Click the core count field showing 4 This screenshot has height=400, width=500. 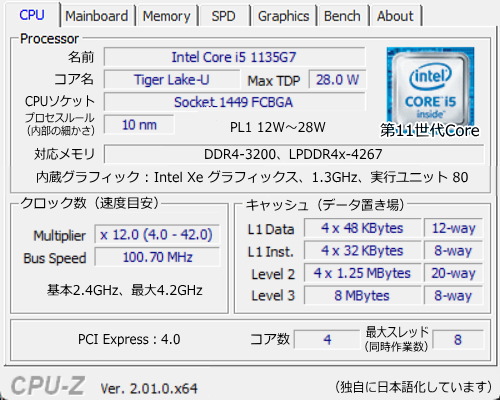(327, 339)
